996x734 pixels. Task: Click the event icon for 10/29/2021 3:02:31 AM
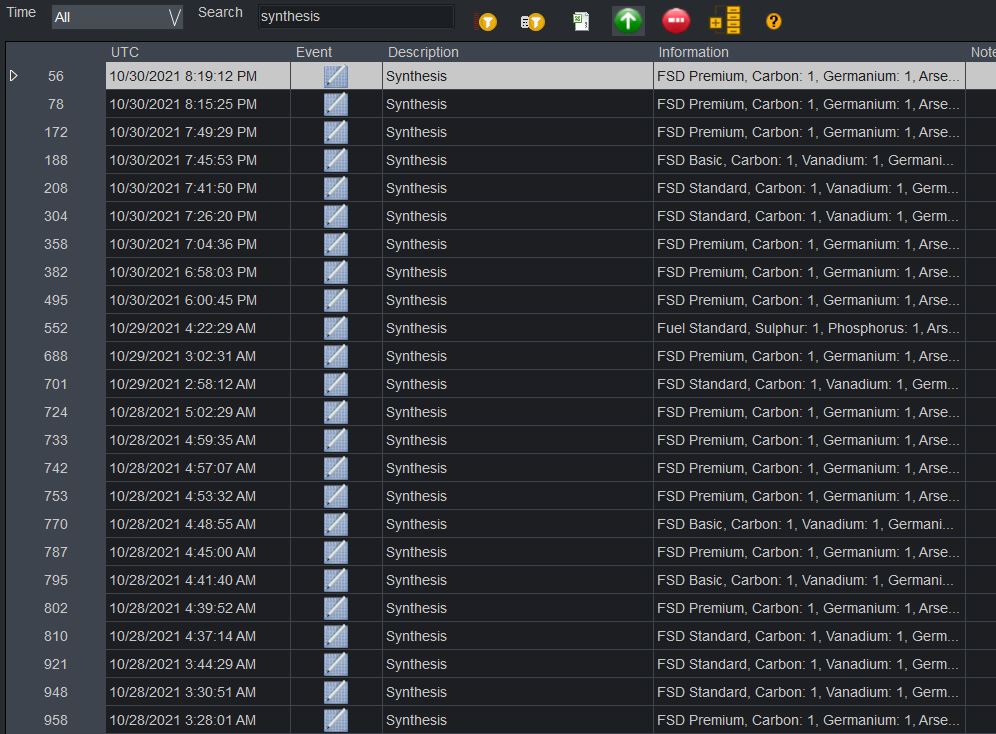[x=335, y=356]
